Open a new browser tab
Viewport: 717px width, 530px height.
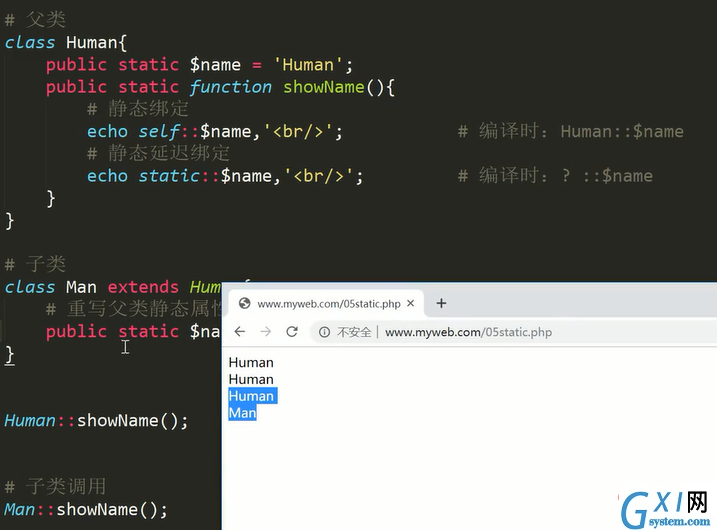pyautogui.click(x=441, y=303)
